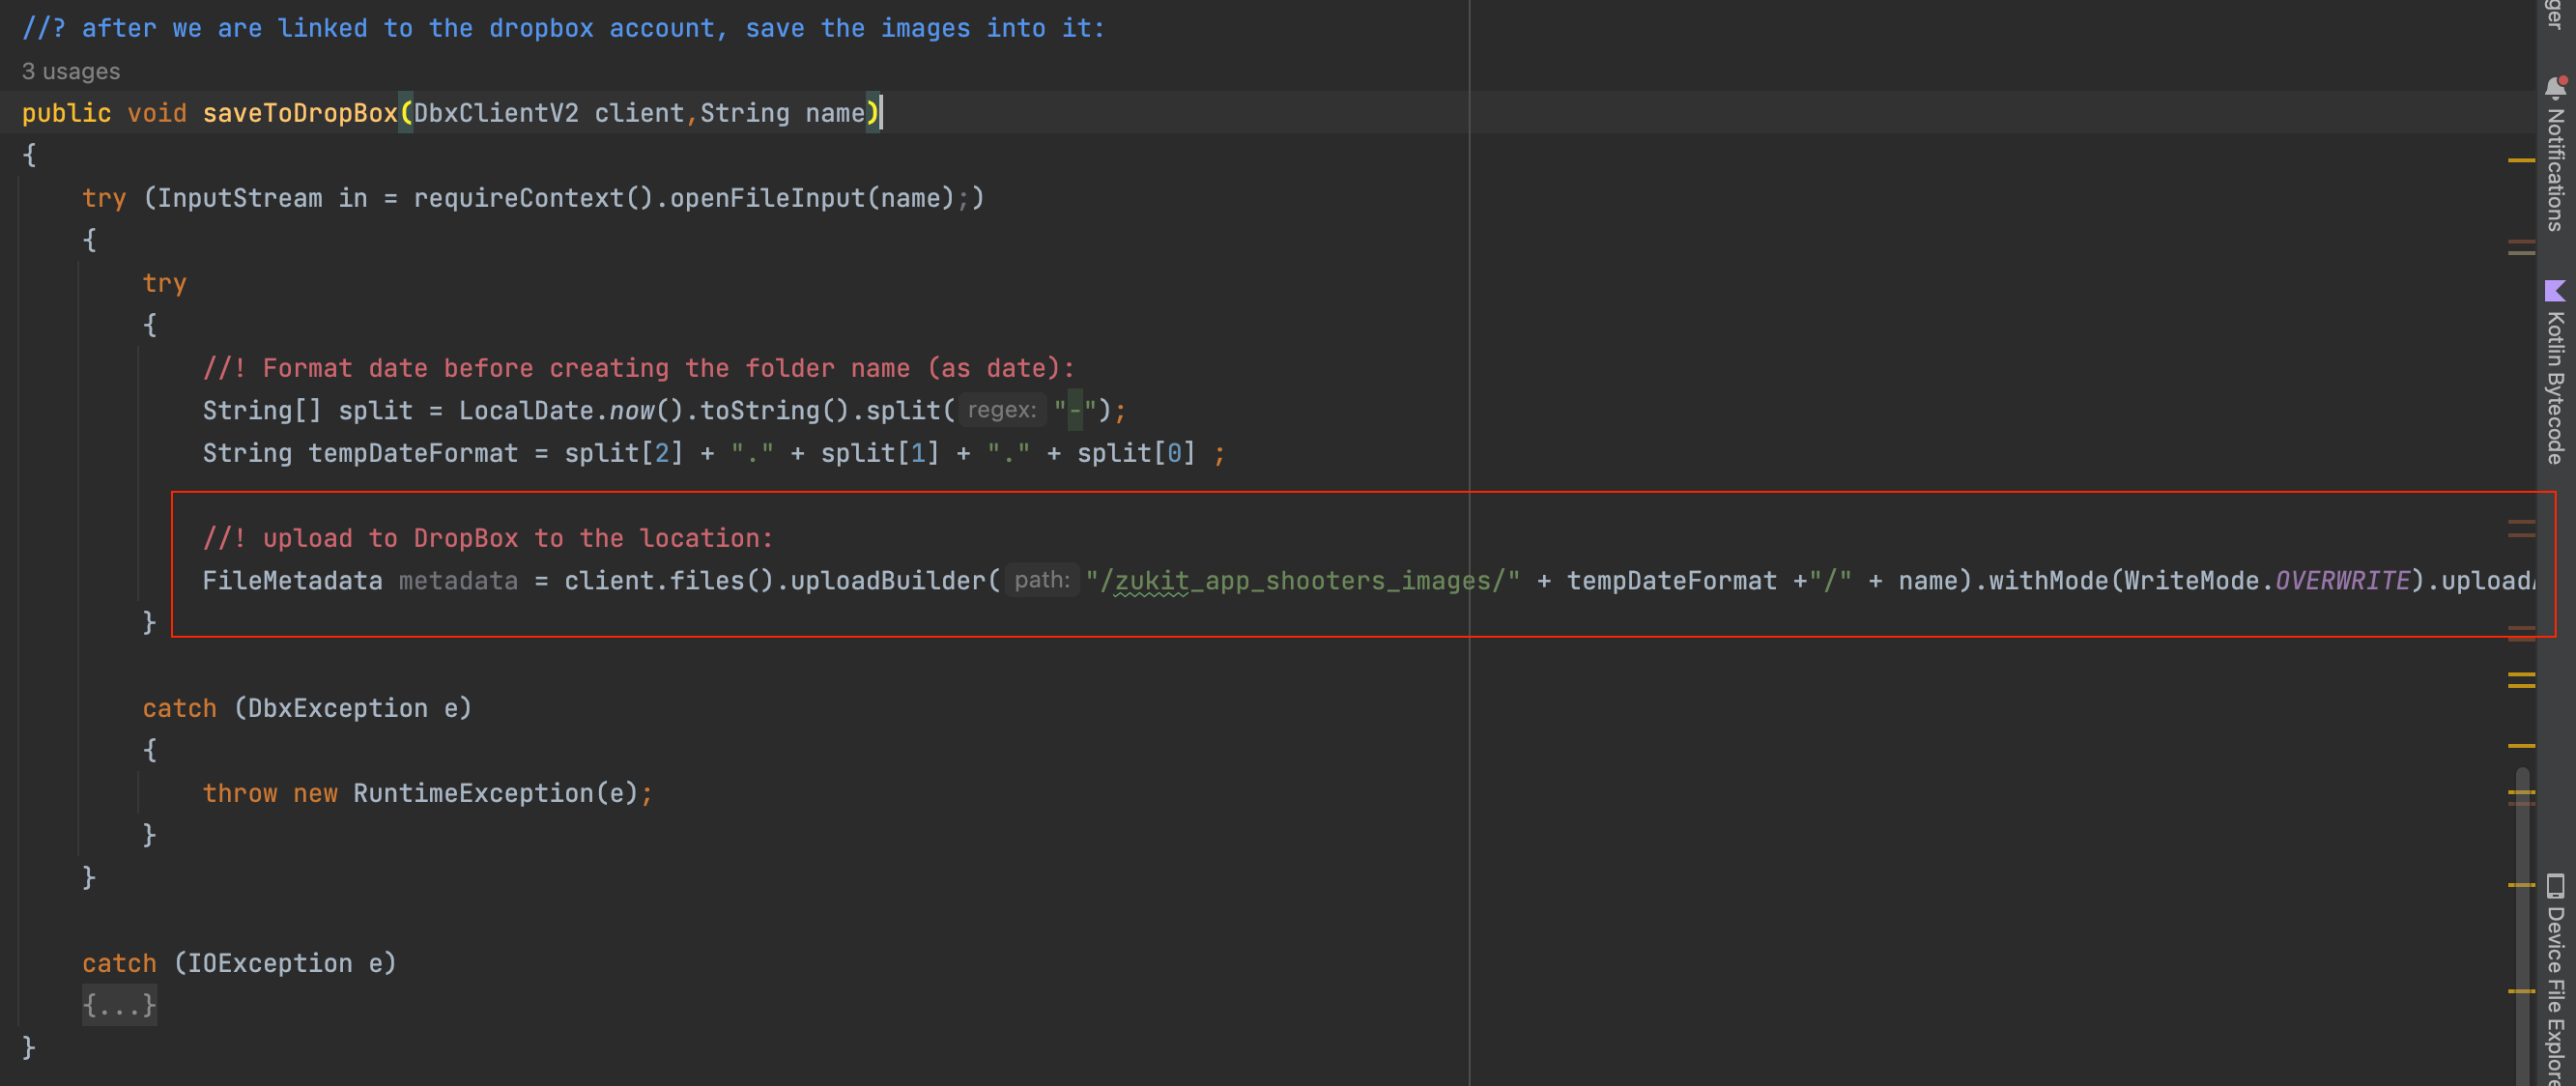Click the requireContext() call
Screen dimensions: 2576x1086
tap(533, 198)
